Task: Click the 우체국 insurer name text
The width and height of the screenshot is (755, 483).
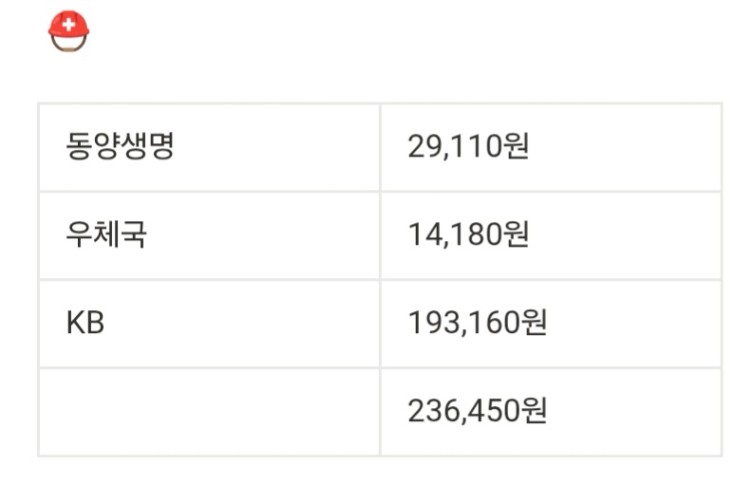Action: [106, 235]
